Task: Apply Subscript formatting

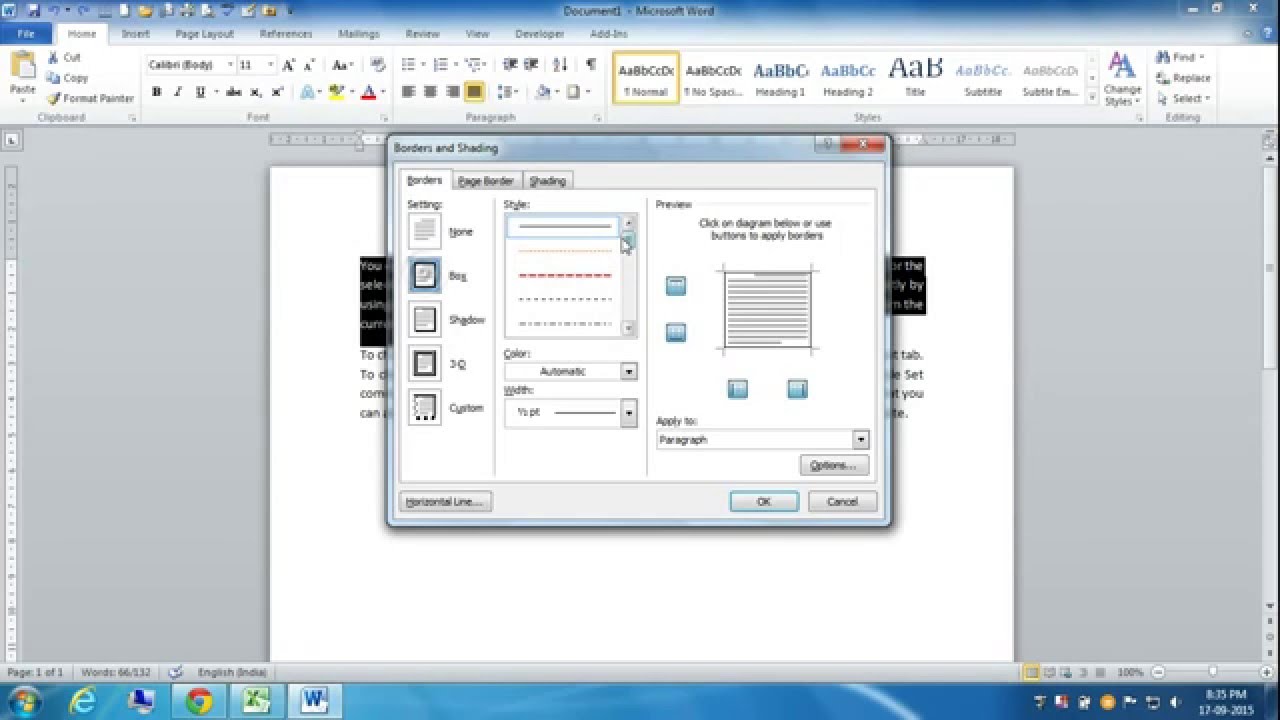Action: click(256, 92)
